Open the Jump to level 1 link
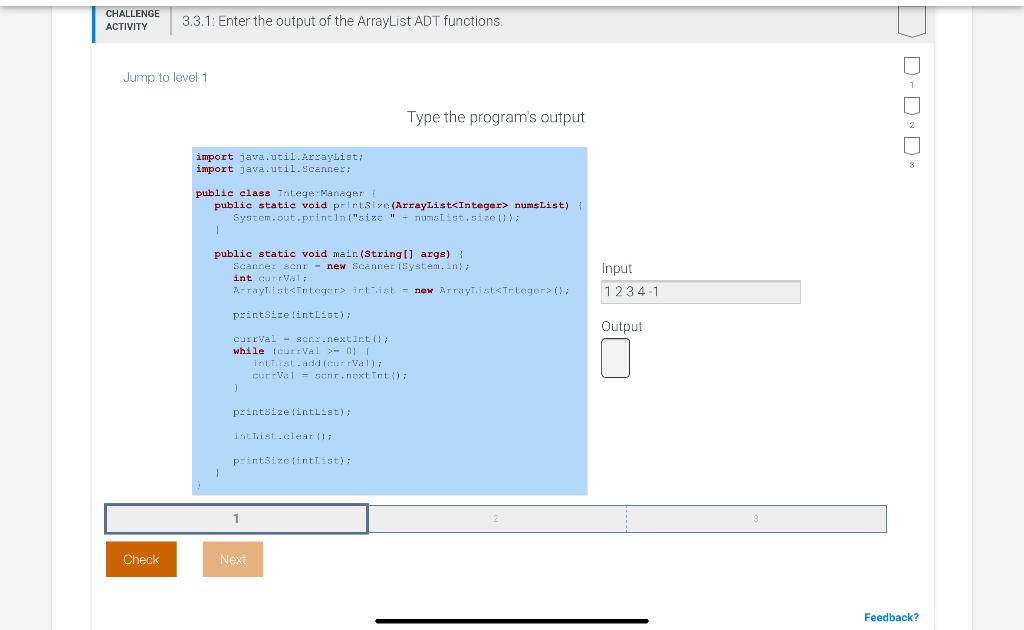The image size is (1024, 630). 165,77
